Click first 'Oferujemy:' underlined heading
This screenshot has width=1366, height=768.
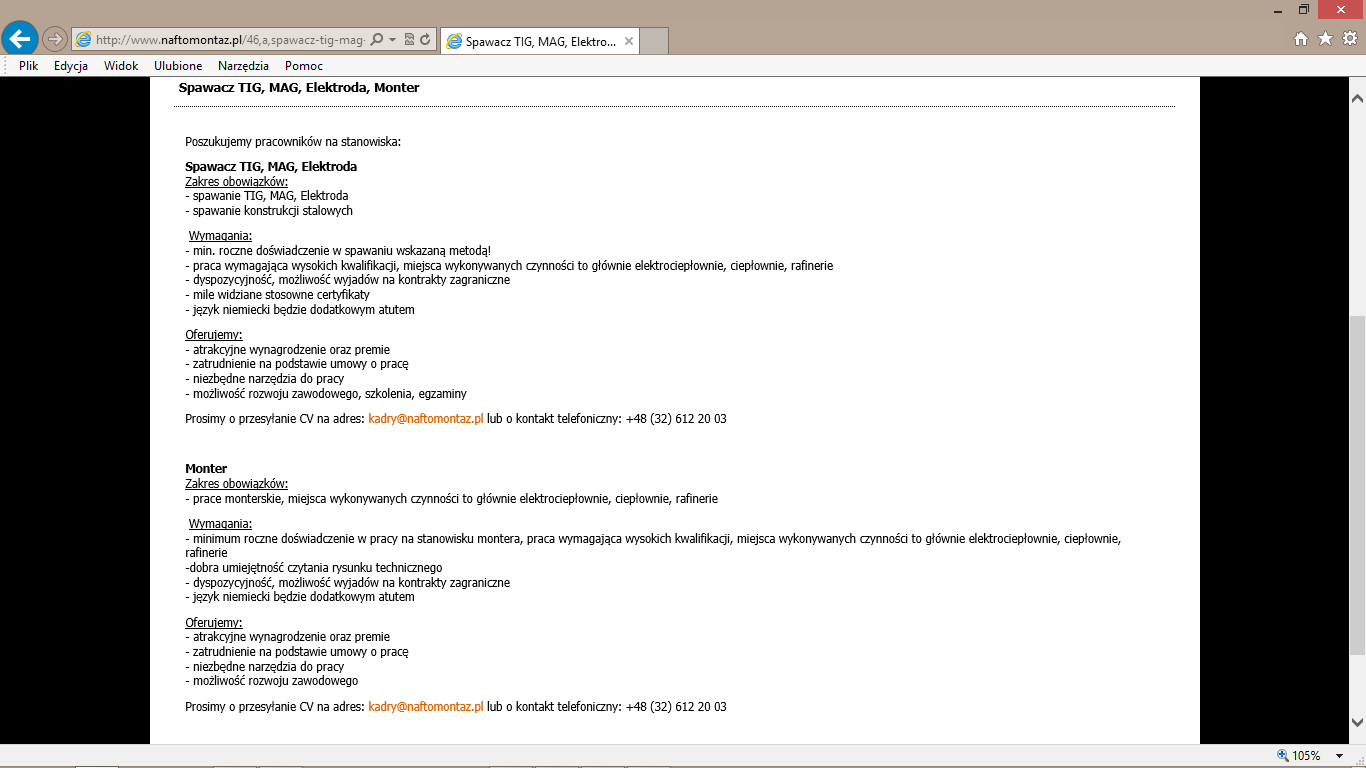coord(214,335)
